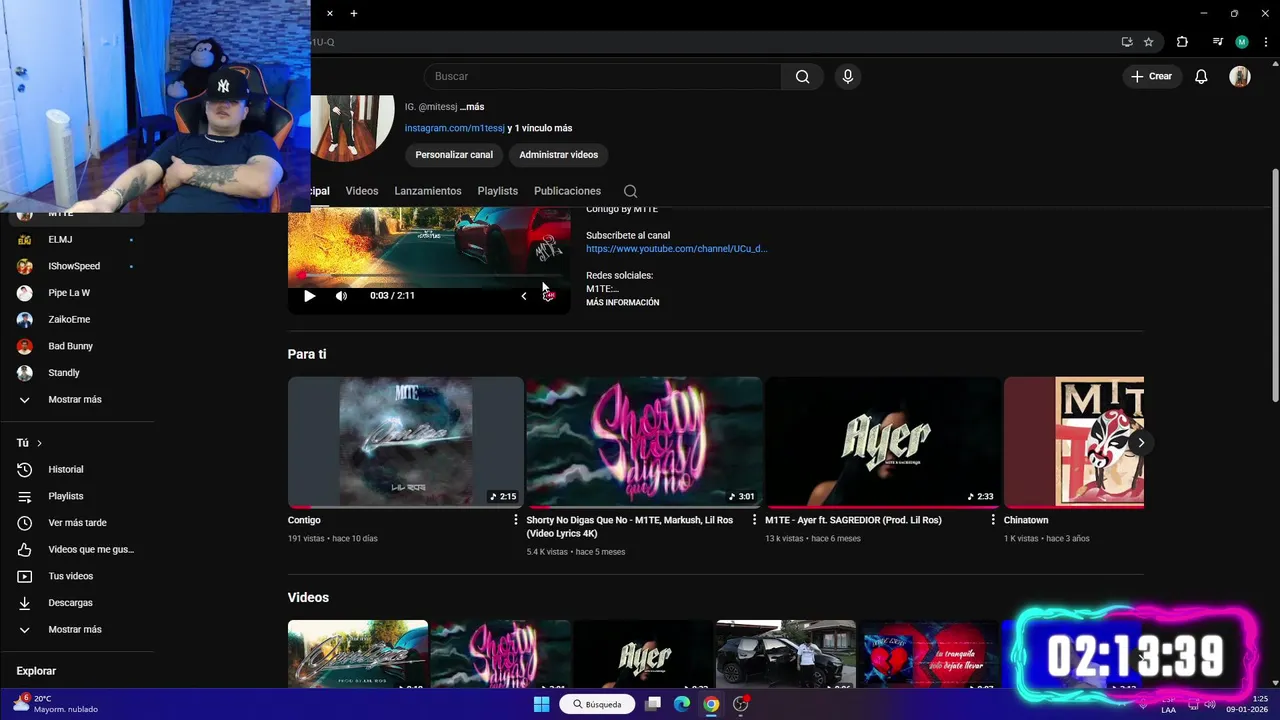The width and height of the screenshot is (1280, 720).
Task: Open the weather widget on taskbar
Action: pyautogui.click(x=56, y=704)
